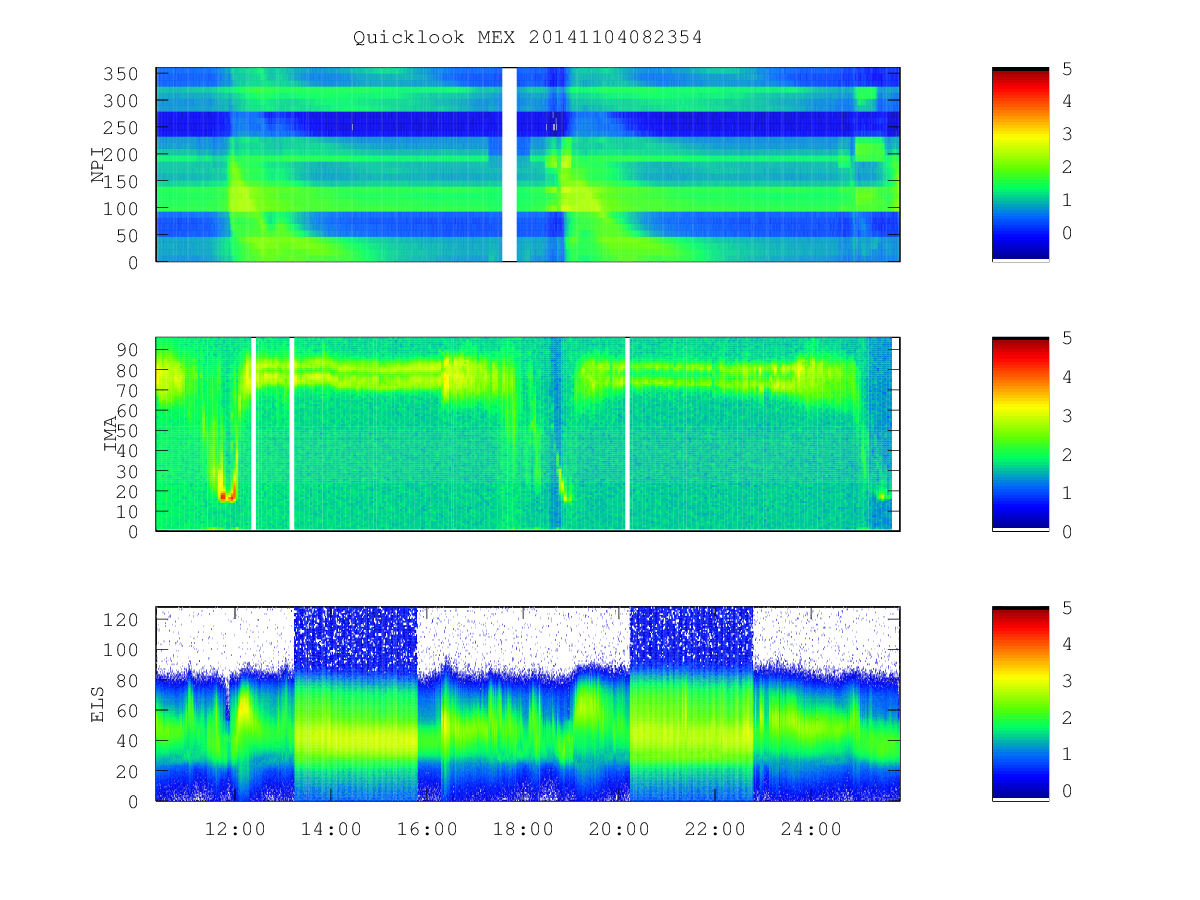
Task: Click the "20:00" time axis label
Action: point(620,829)
